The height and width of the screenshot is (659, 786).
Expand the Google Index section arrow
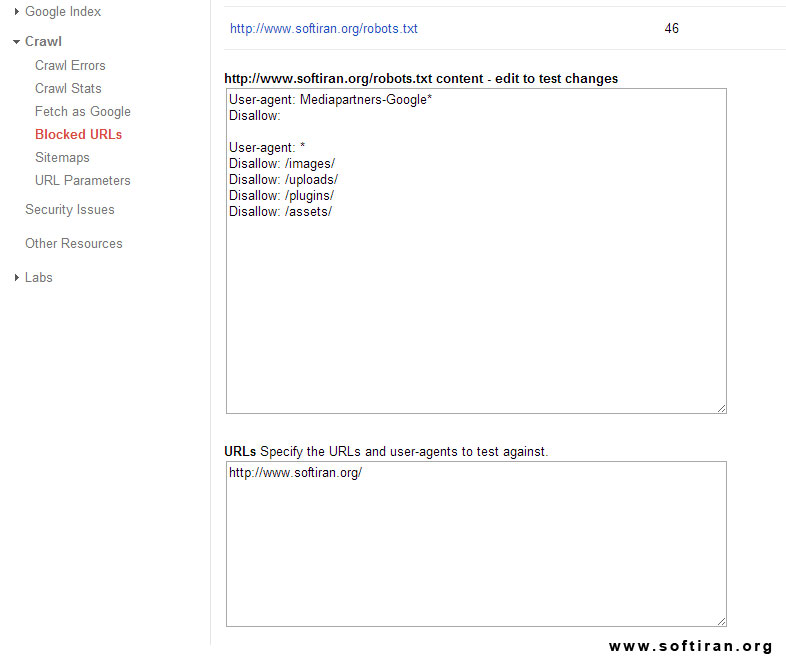(x=17, y=12)
